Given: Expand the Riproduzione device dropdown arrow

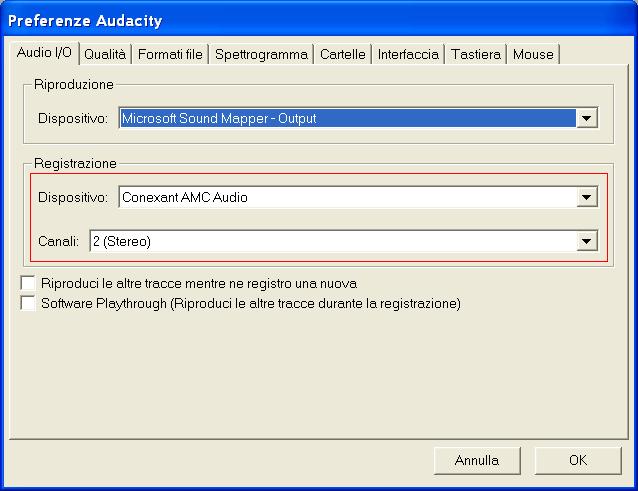Looking at the screenshot, I should click(x=587, y=119).
